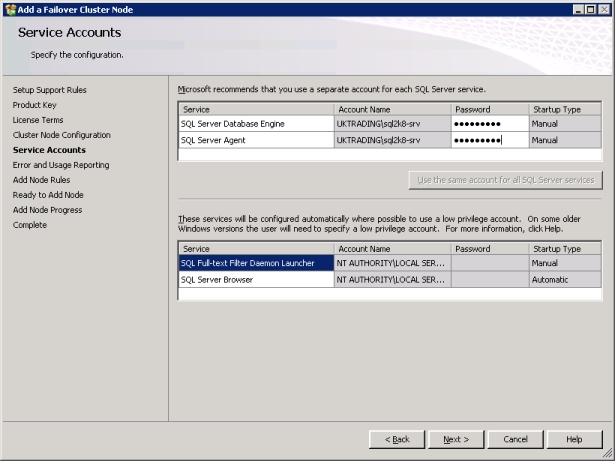
Task: Select Product Key step
Action: click(35, 105)
